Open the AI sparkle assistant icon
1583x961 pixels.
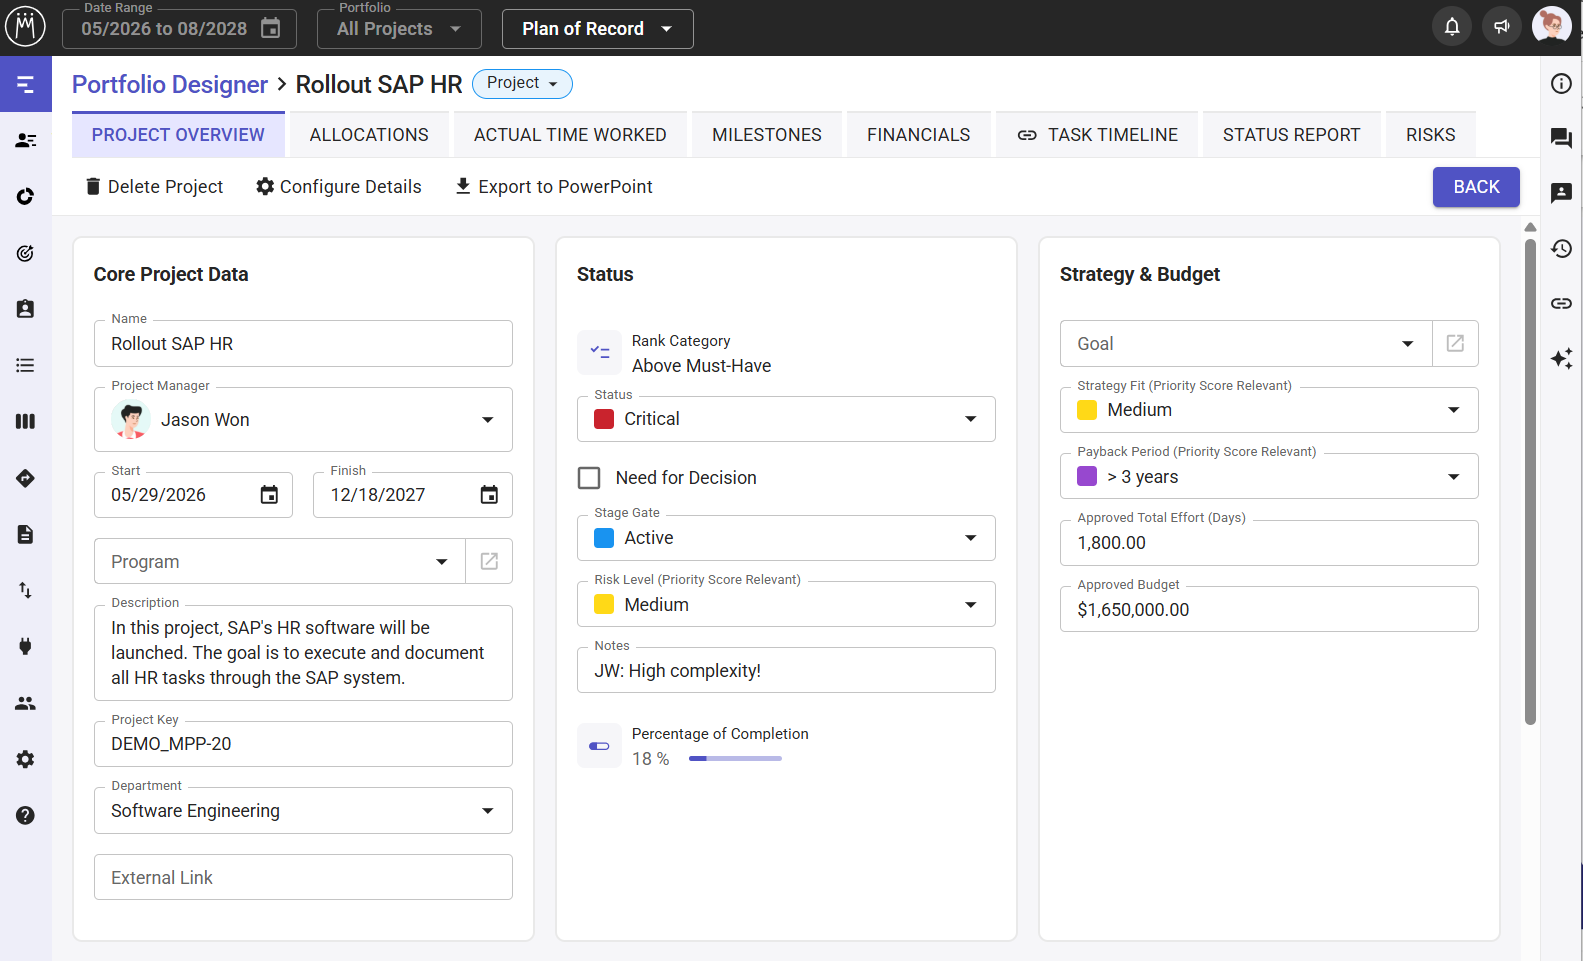pyautogui.click(x=1561, y=358)
